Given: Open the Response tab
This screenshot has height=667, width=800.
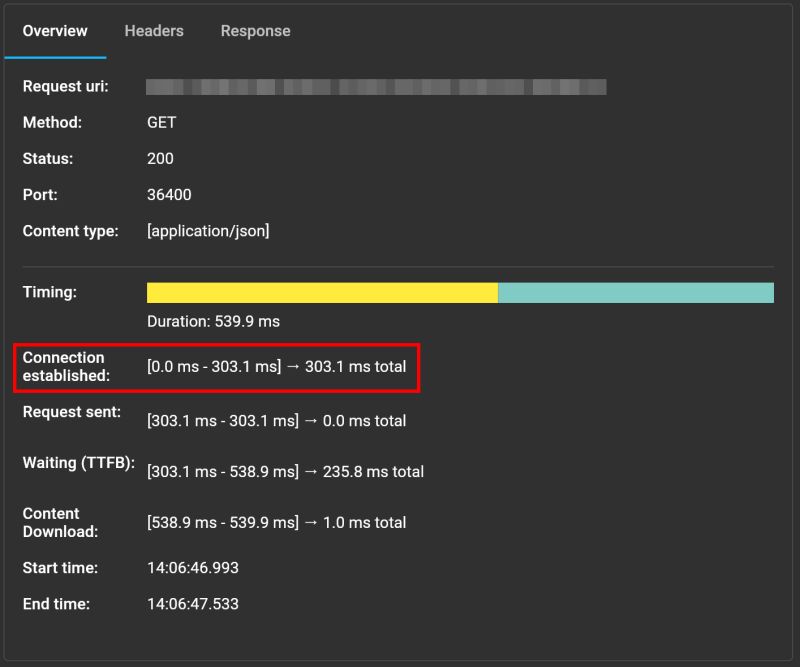Looking at the screenshot, I should [255, 31].
